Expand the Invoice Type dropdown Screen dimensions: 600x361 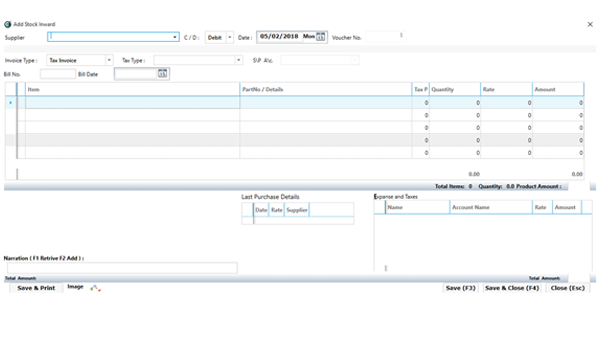pos(109,60)
